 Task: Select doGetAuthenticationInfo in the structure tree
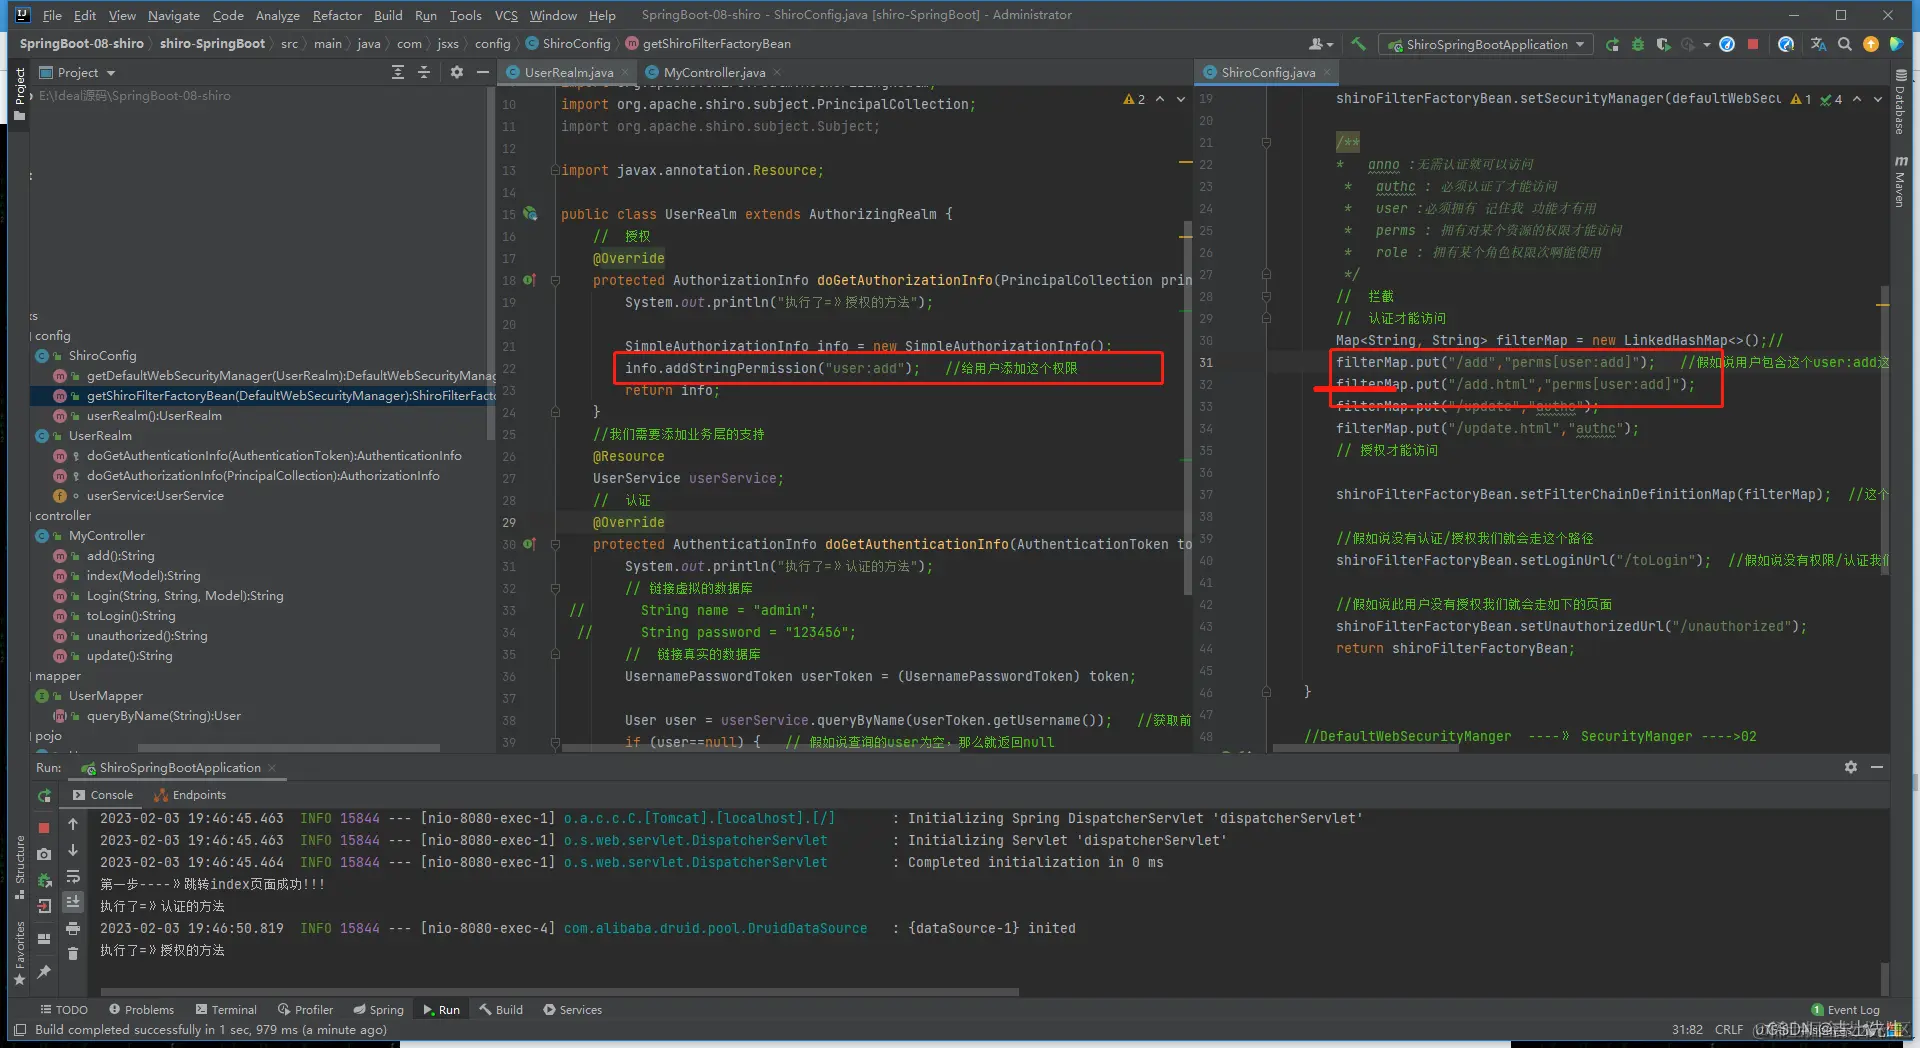point(274,456)
